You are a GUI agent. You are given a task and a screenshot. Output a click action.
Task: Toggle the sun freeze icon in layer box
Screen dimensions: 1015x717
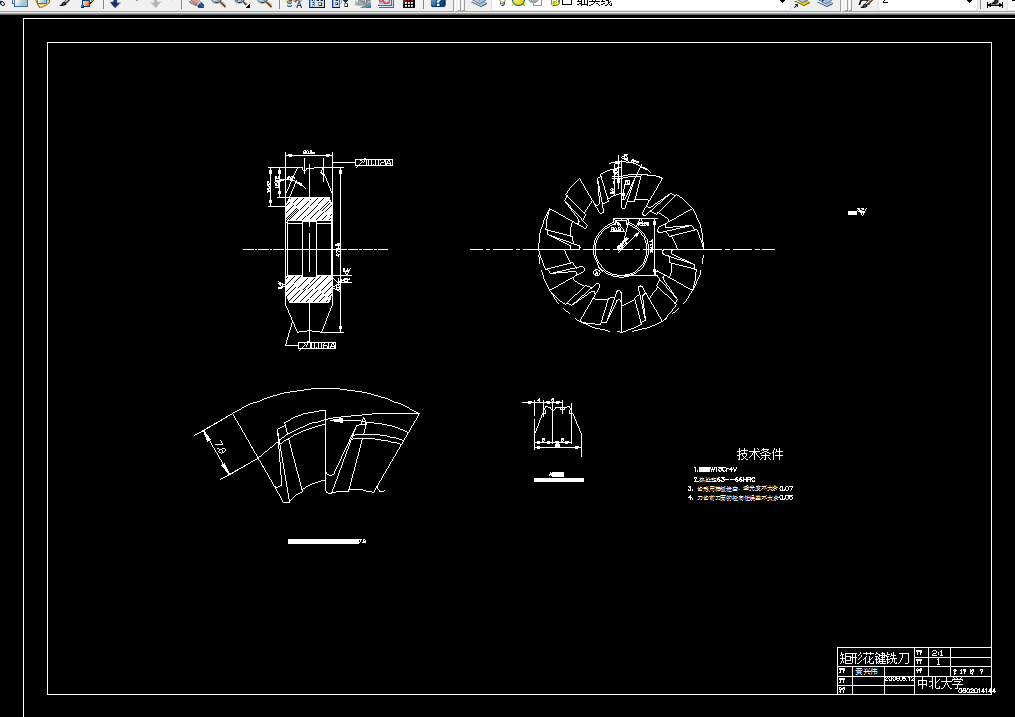[x=518, y=2]
